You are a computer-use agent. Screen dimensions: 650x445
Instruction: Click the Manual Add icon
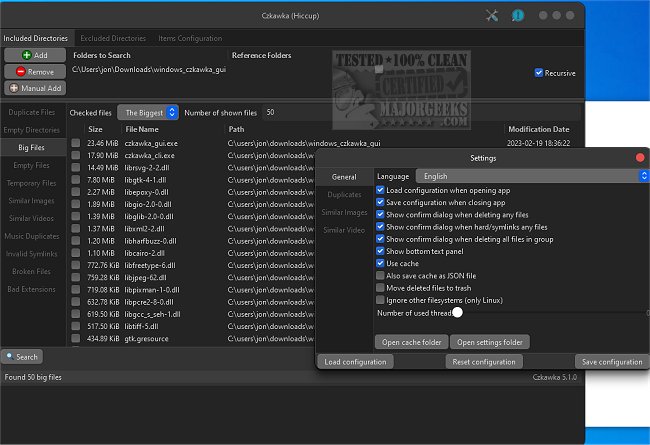click(12, 89)
